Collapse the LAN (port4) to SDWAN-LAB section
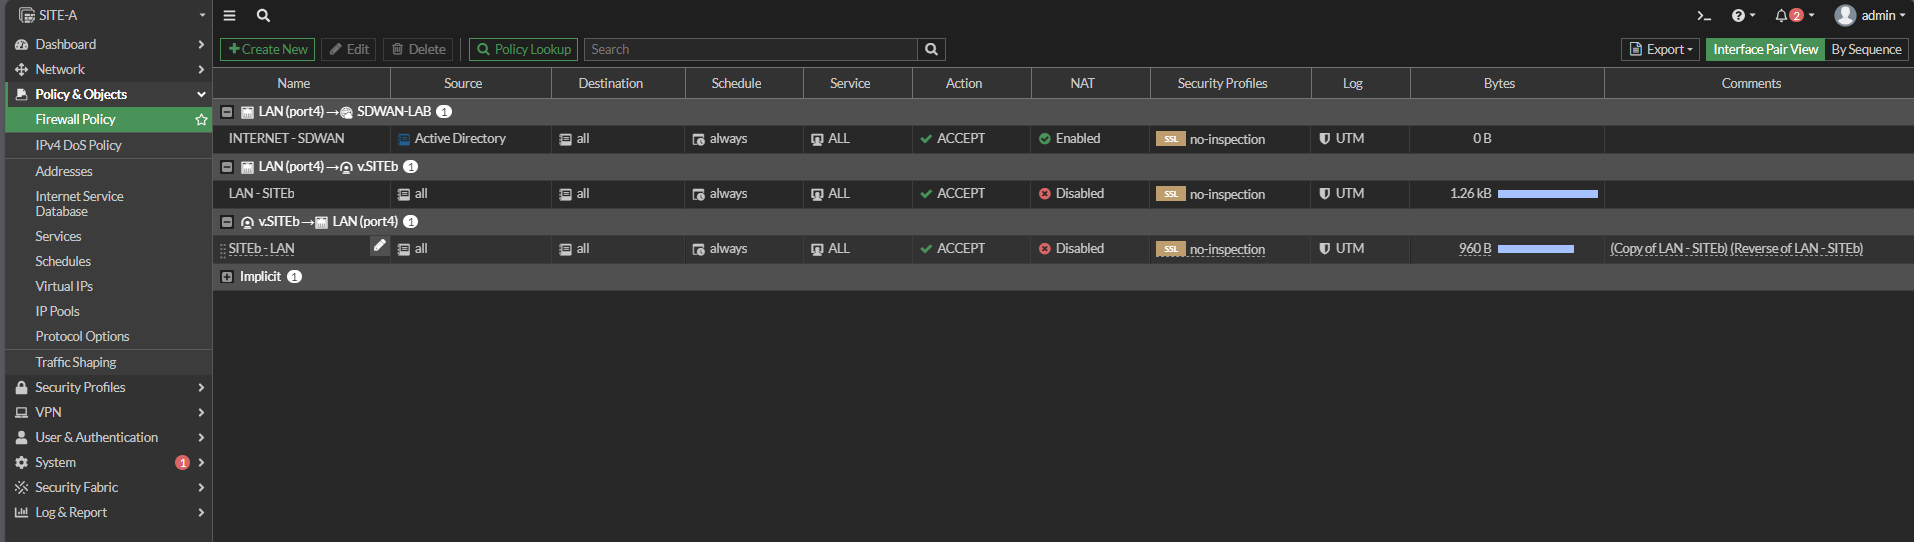This screenshot has height=542, width=1914. [x=227, y=112]
